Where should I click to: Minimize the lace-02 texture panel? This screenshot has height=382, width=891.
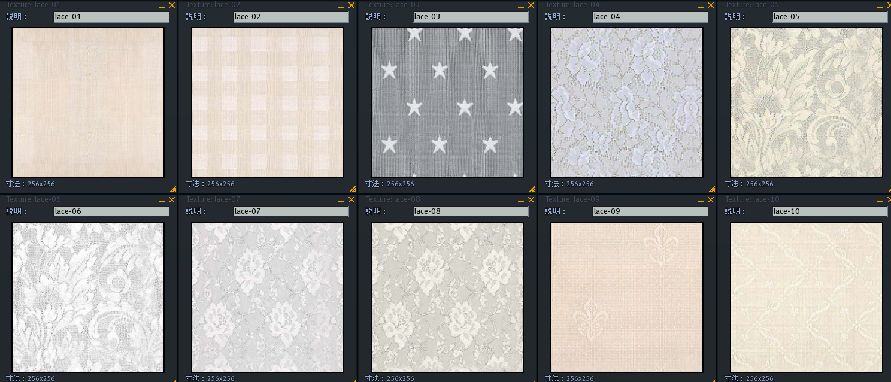click(x=342, y=6)
